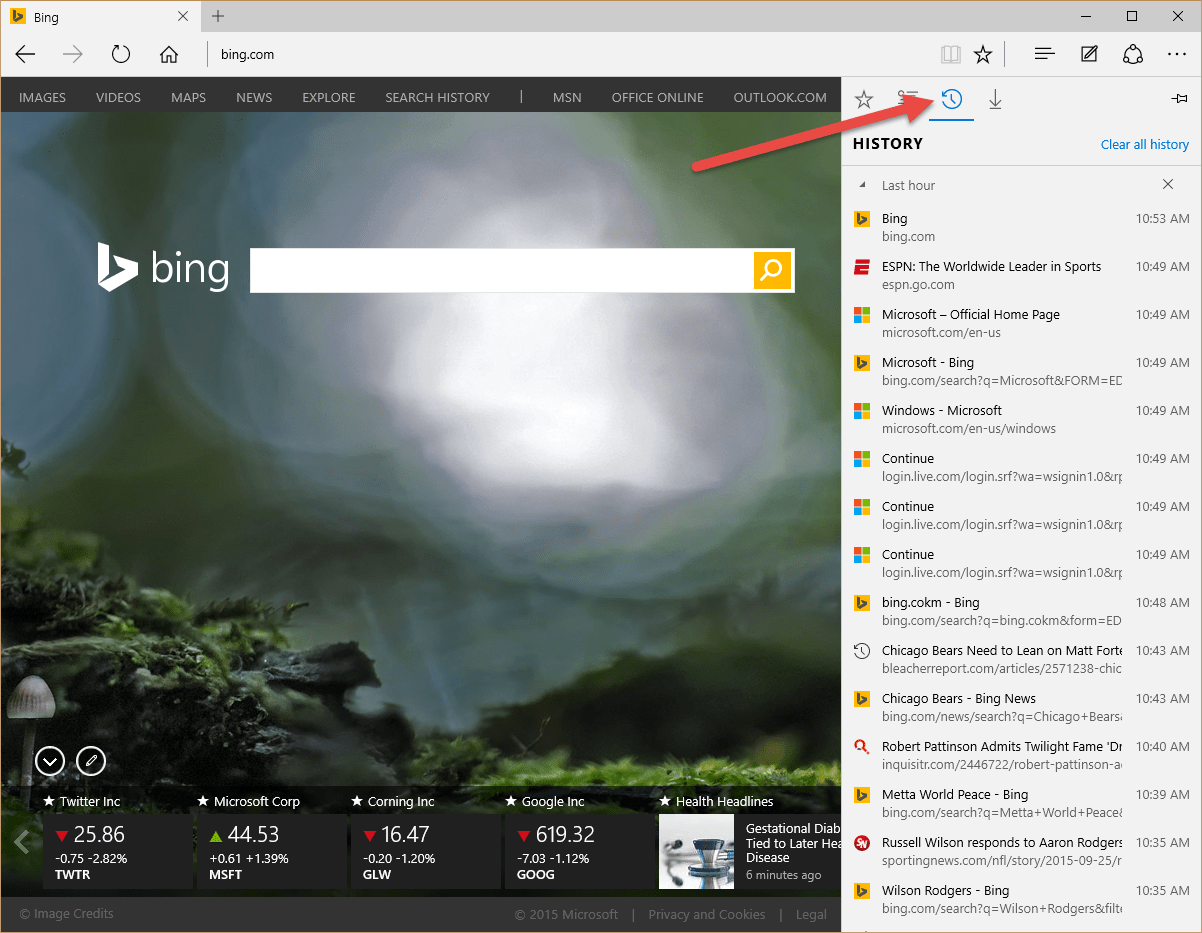Open Microsoft – Official Home Page entry

1021,323
